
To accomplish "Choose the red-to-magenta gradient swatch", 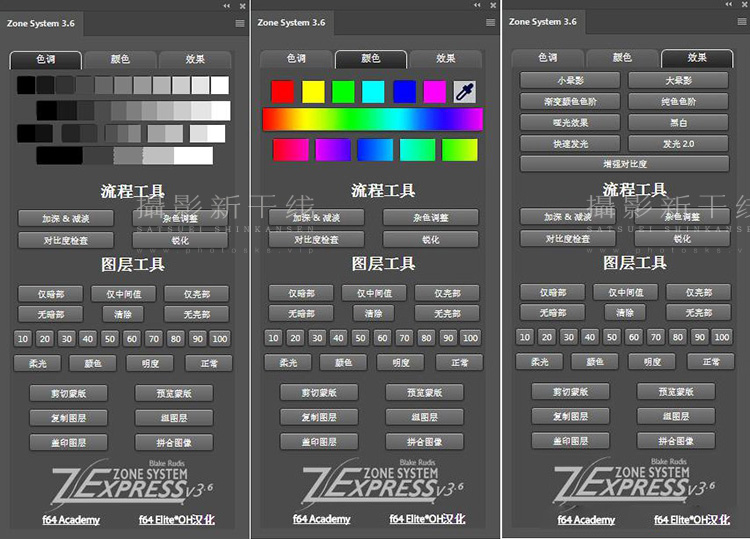I will coord(291,150).
